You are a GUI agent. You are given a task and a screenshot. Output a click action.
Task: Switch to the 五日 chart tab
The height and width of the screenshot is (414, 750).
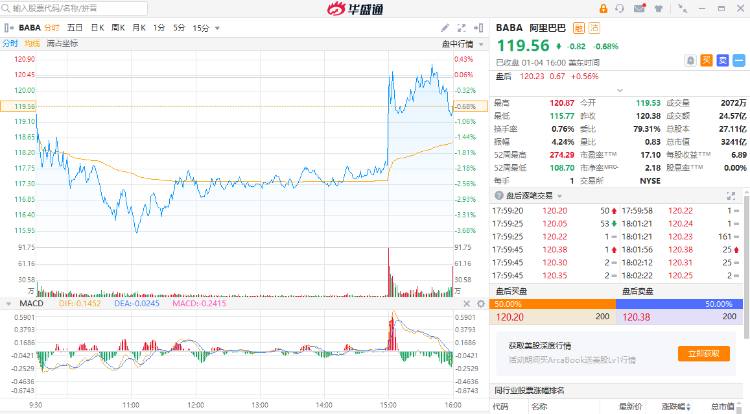75,28
